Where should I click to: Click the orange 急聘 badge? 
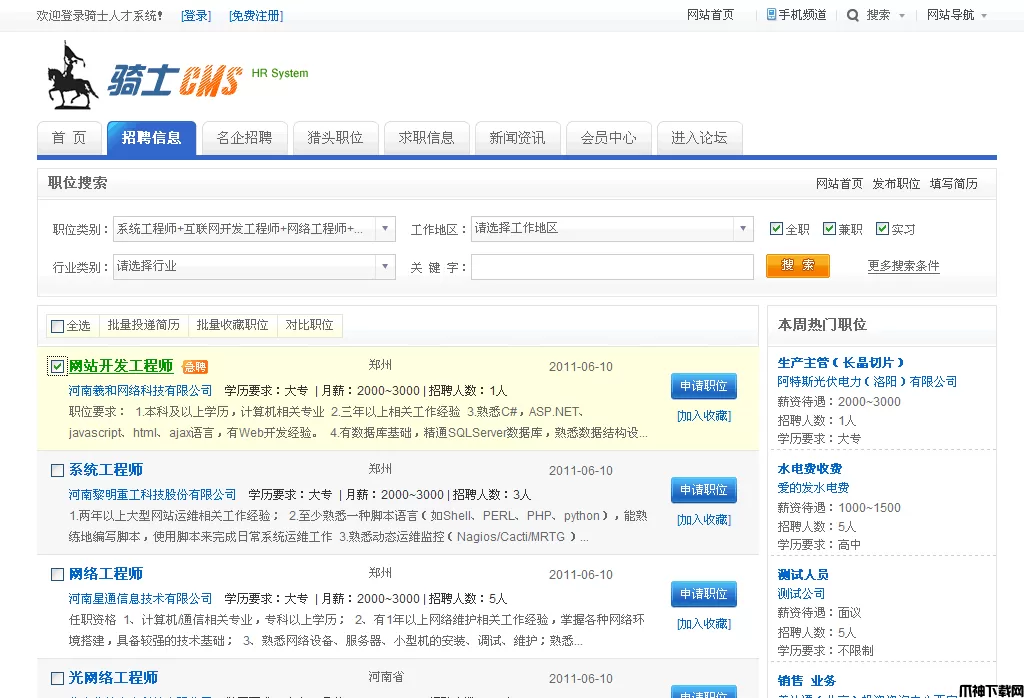pyautogui.click(x=195, y=367)
